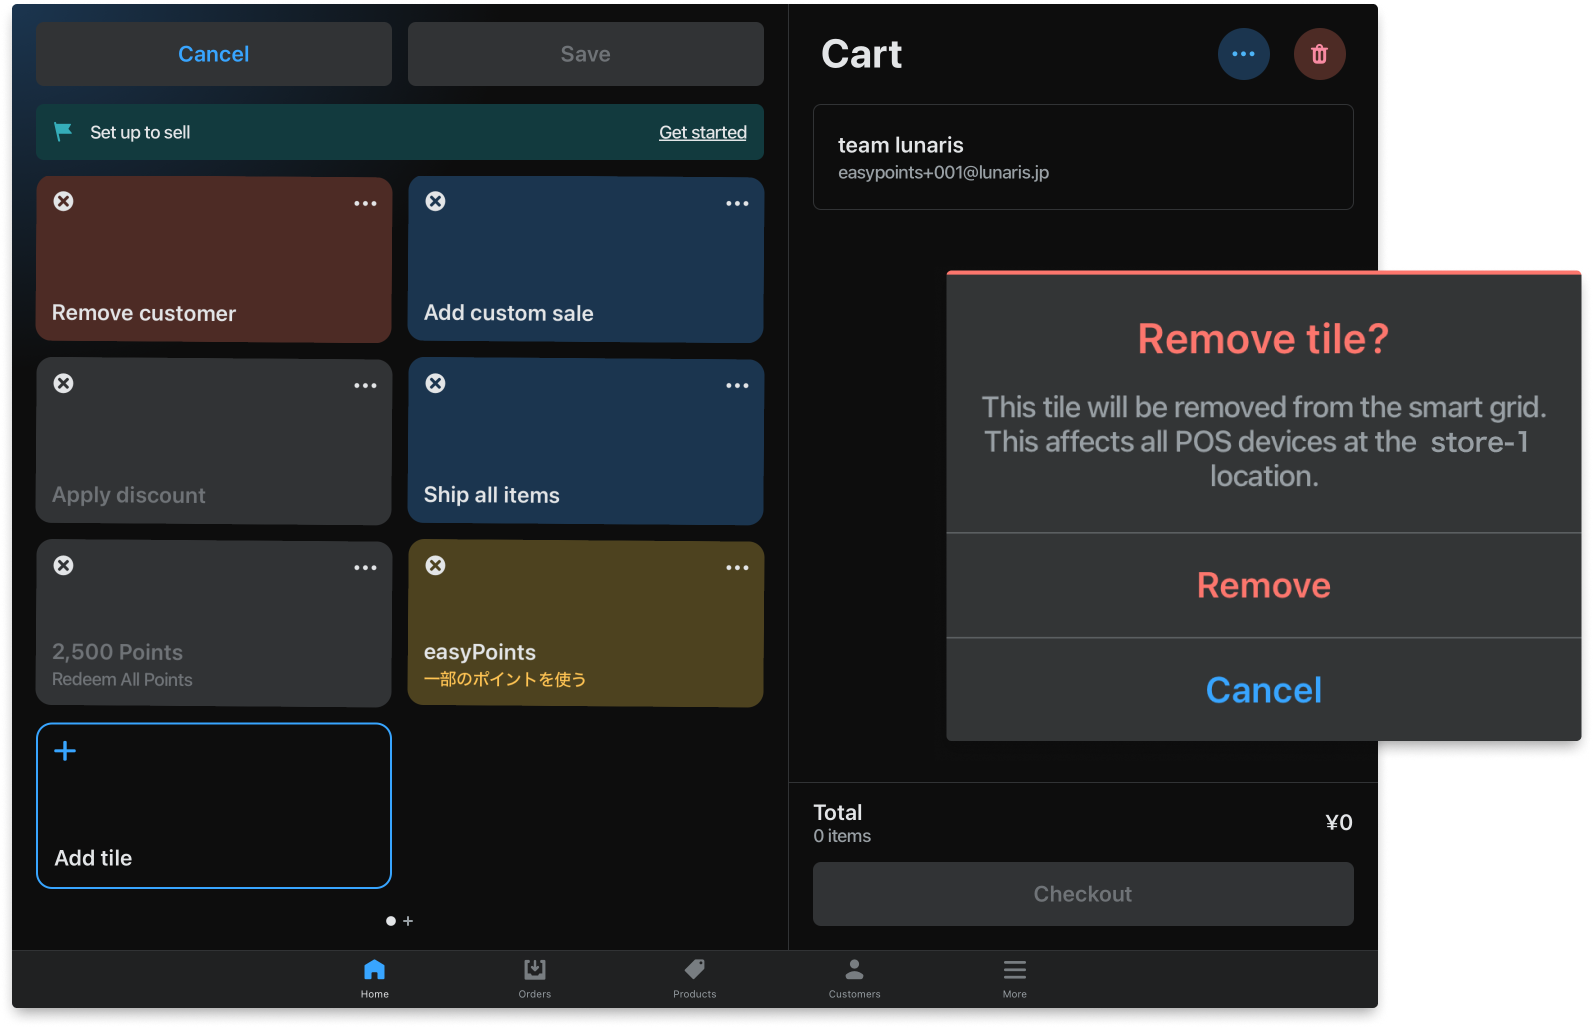Viewport: 1594px width, 1028px height.
Task: Open the Orders tab
Action: click(x=535, y=978)
